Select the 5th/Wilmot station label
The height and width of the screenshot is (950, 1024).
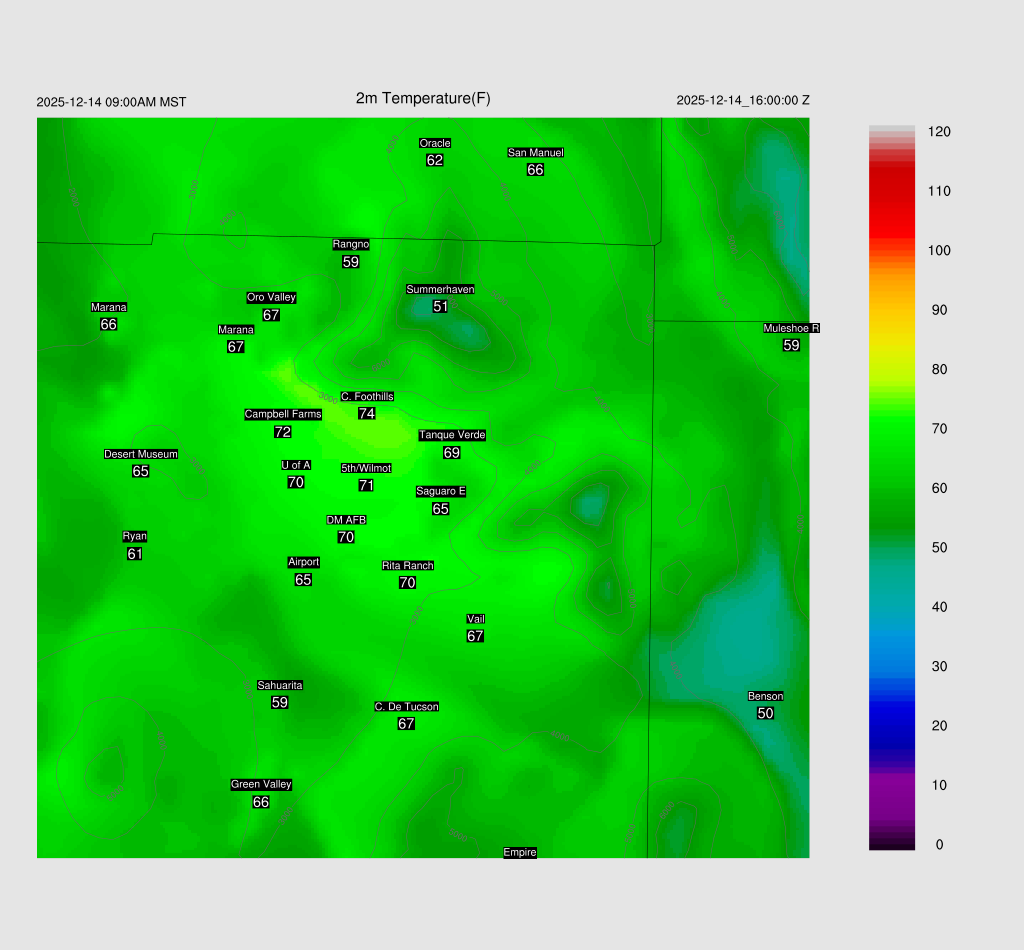tap(366, 468)
